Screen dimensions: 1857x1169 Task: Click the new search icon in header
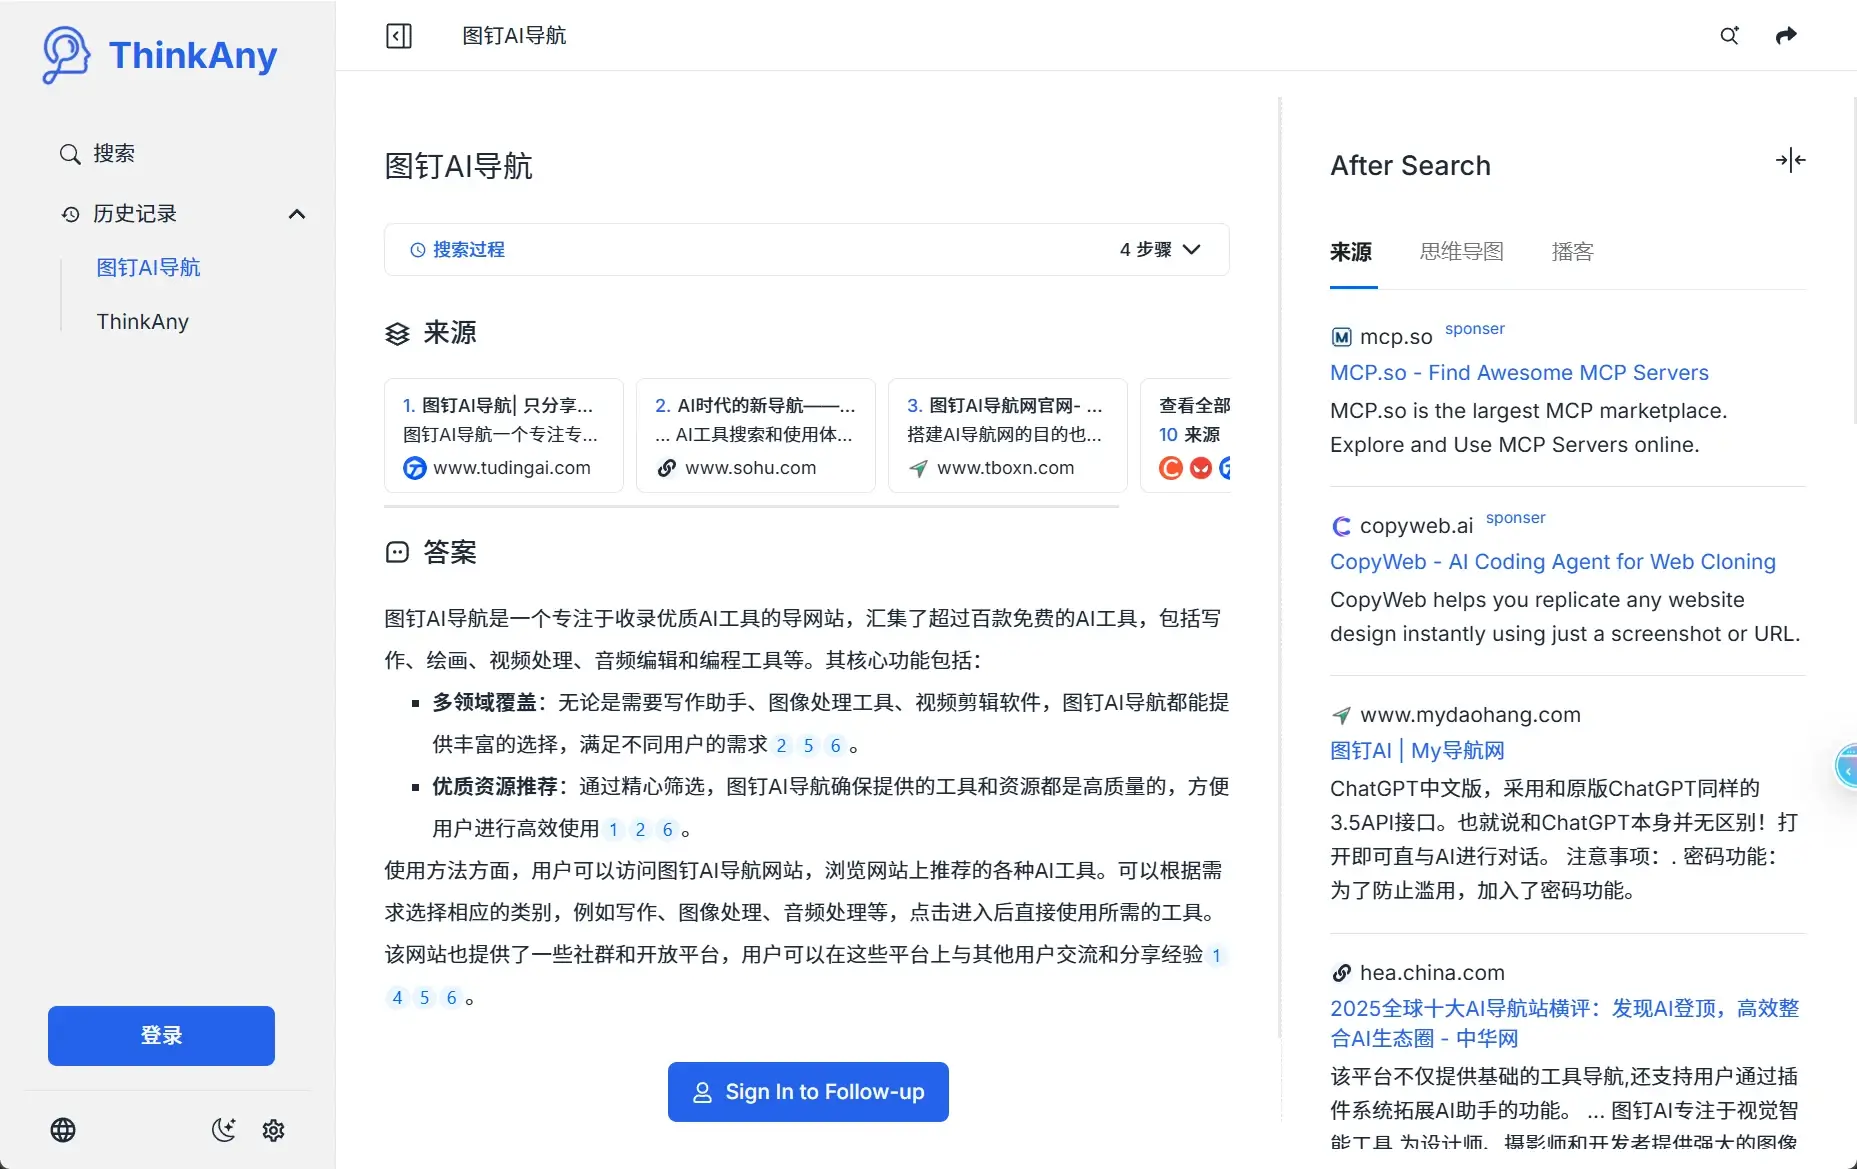click(1729, 36)
